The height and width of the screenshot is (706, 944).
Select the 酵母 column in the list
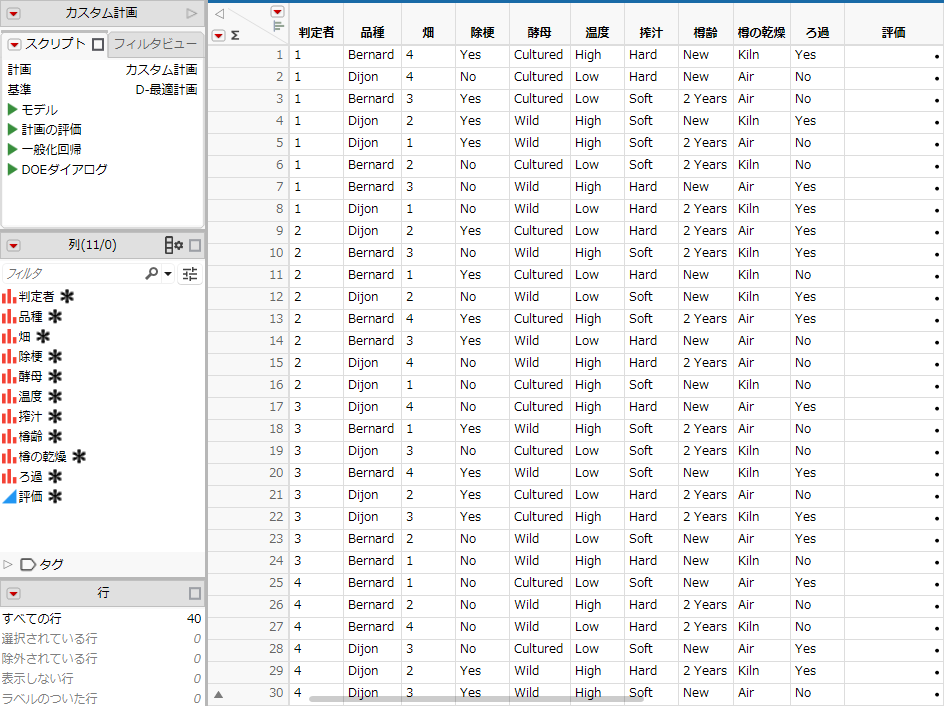[30, 376]
